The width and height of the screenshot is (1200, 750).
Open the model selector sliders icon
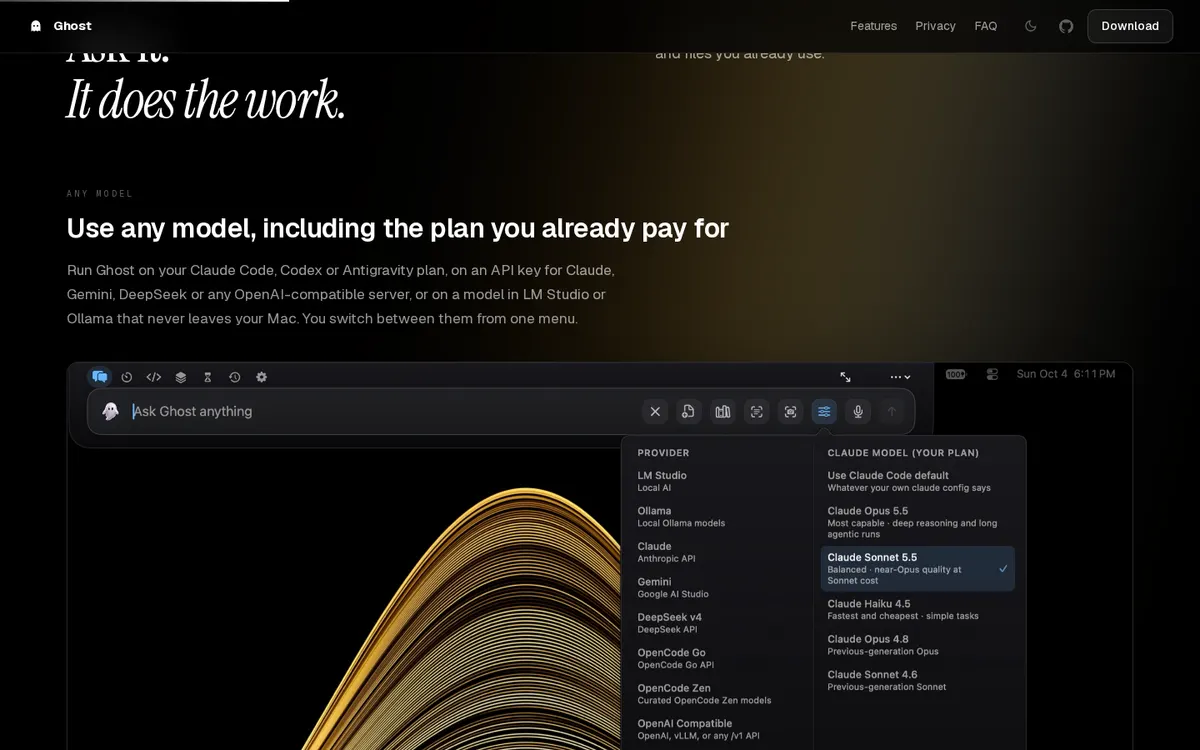tap(824, 411)
